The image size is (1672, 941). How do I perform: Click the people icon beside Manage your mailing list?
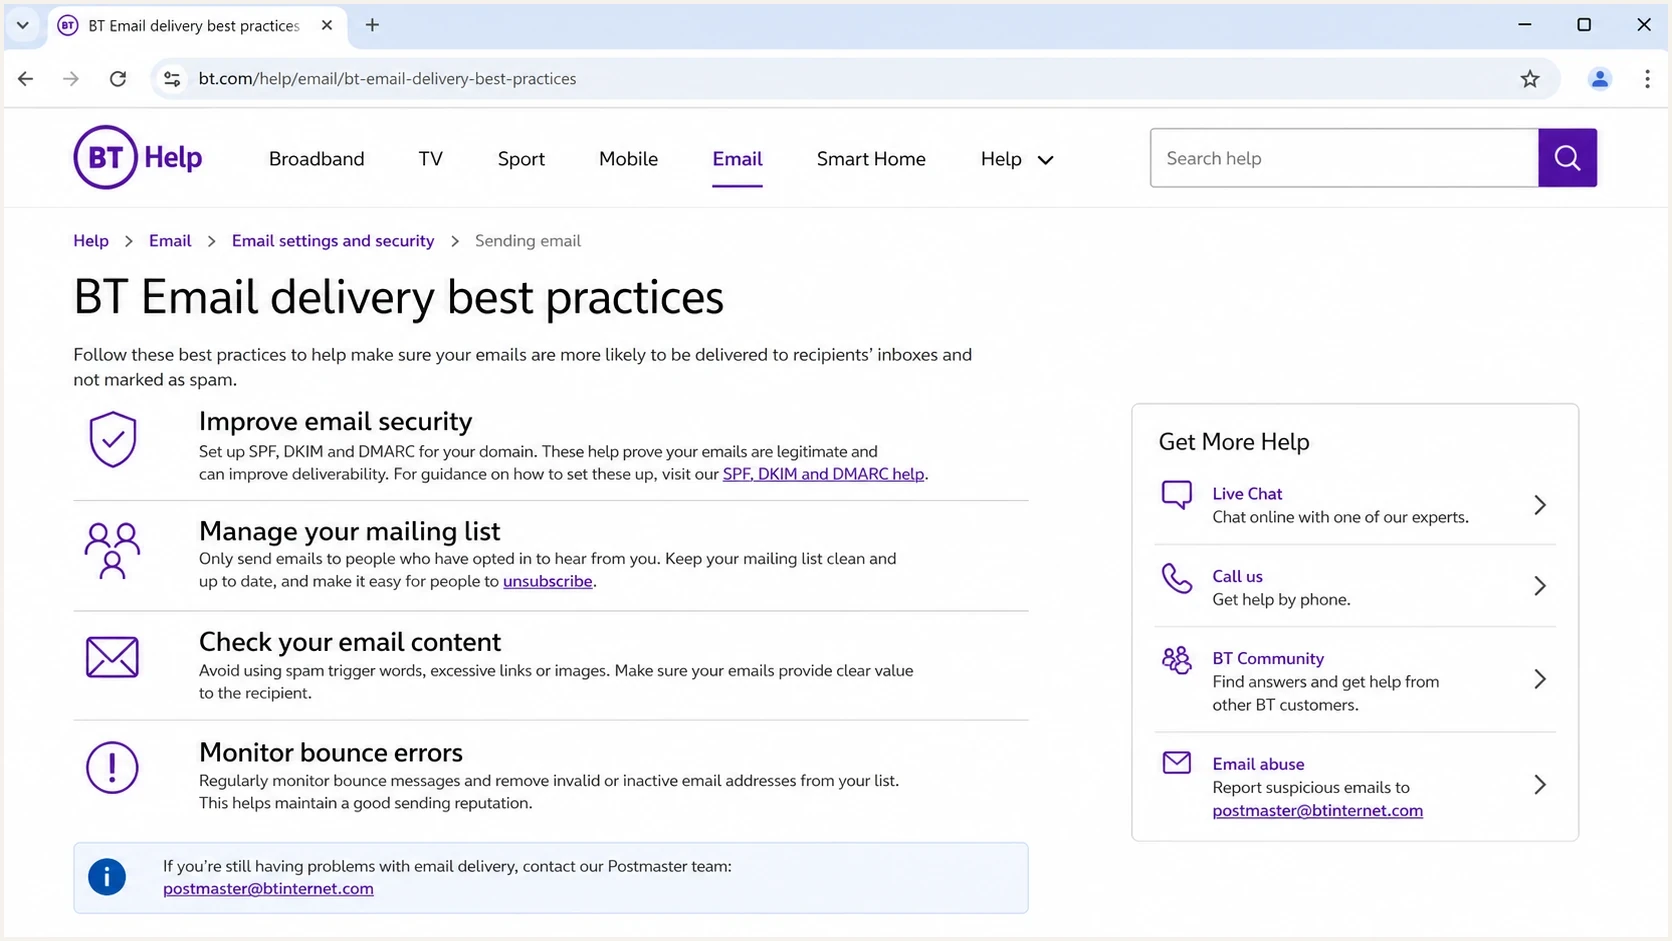[x=112, y=551]
